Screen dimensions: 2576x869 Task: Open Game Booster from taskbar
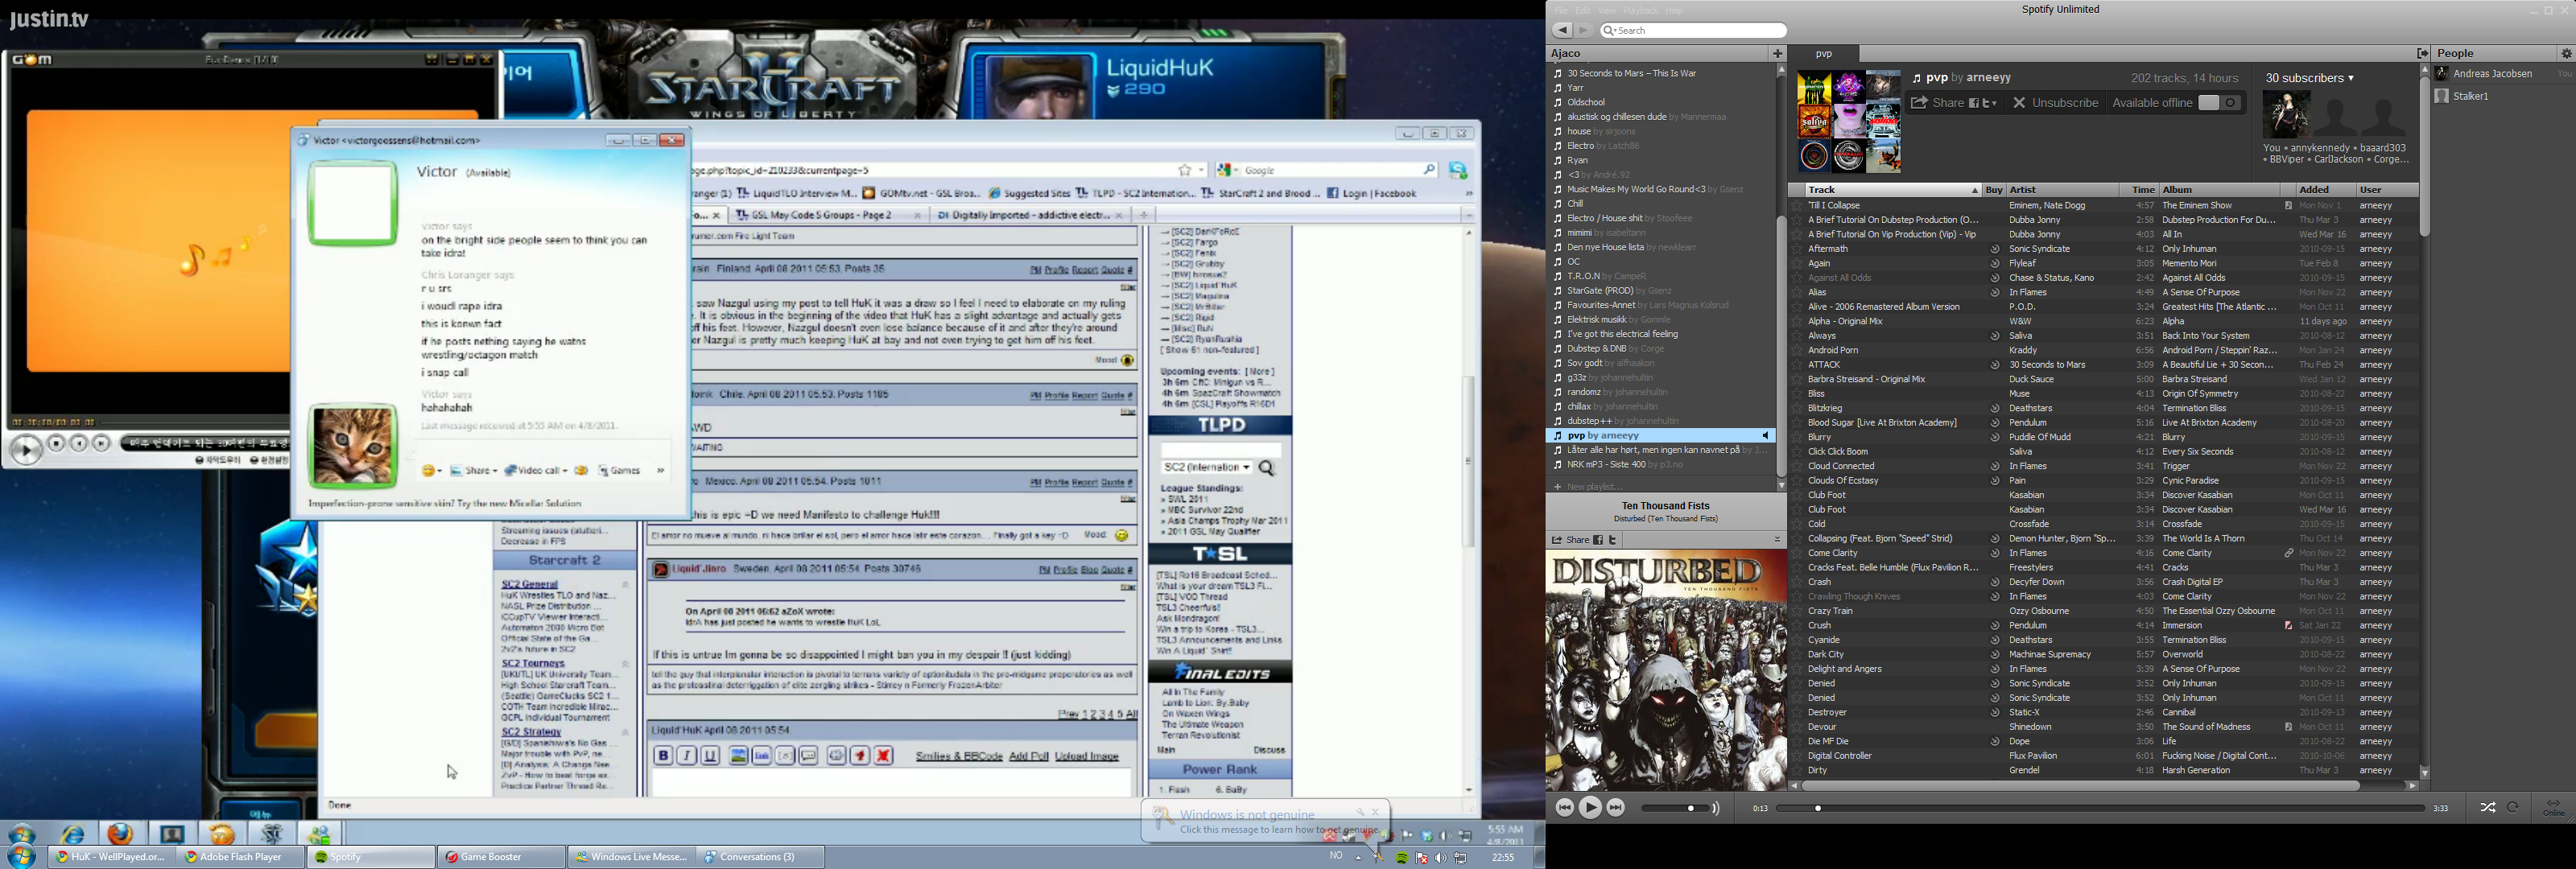(x=501, y=857)
